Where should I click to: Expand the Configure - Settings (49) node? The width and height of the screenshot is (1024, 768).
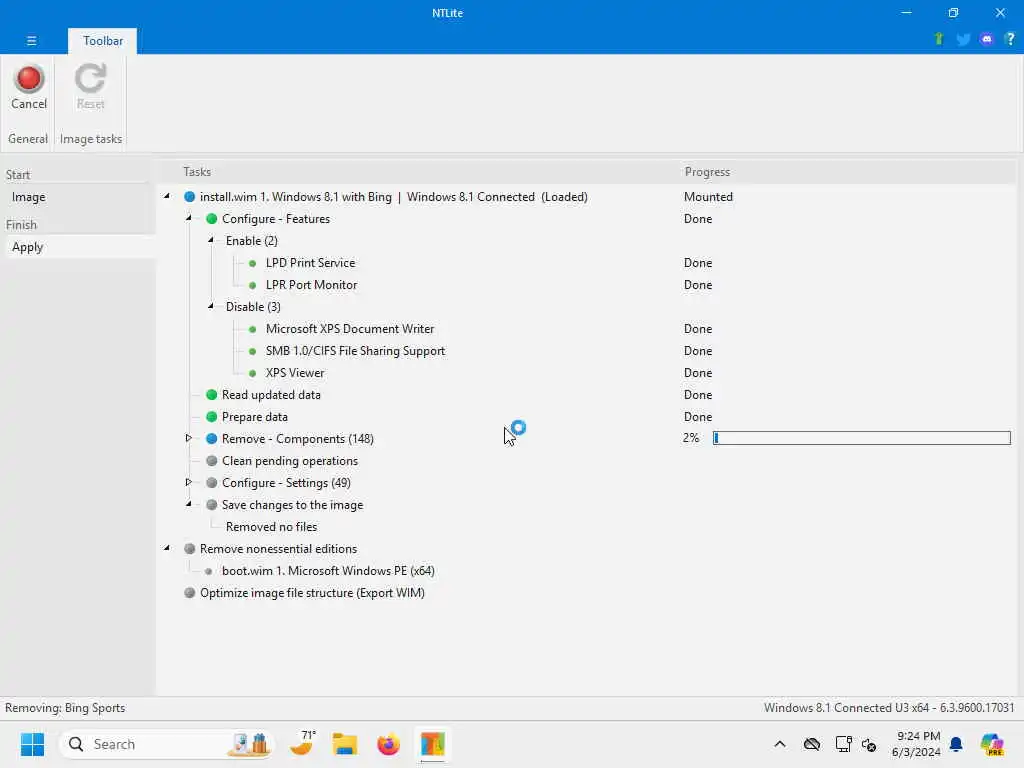click(189, 482)
